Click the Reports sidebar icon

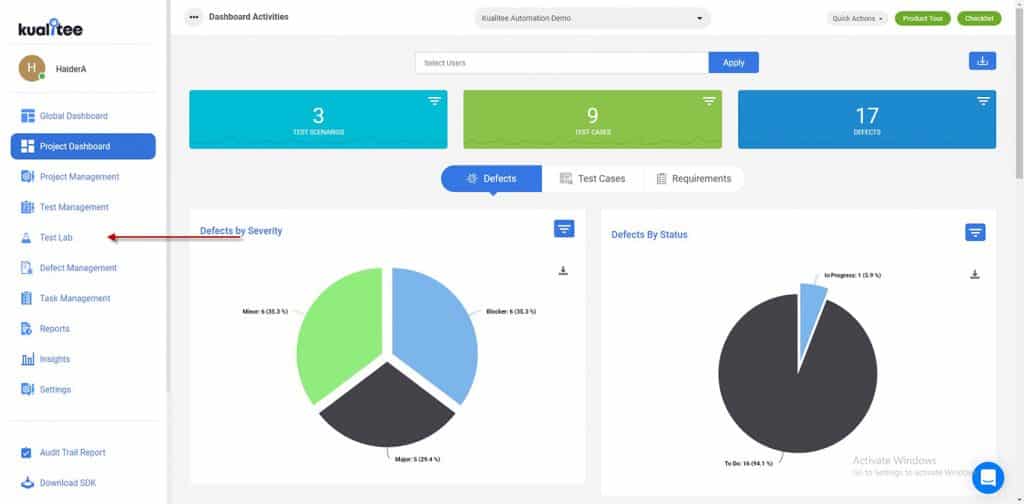27,328
